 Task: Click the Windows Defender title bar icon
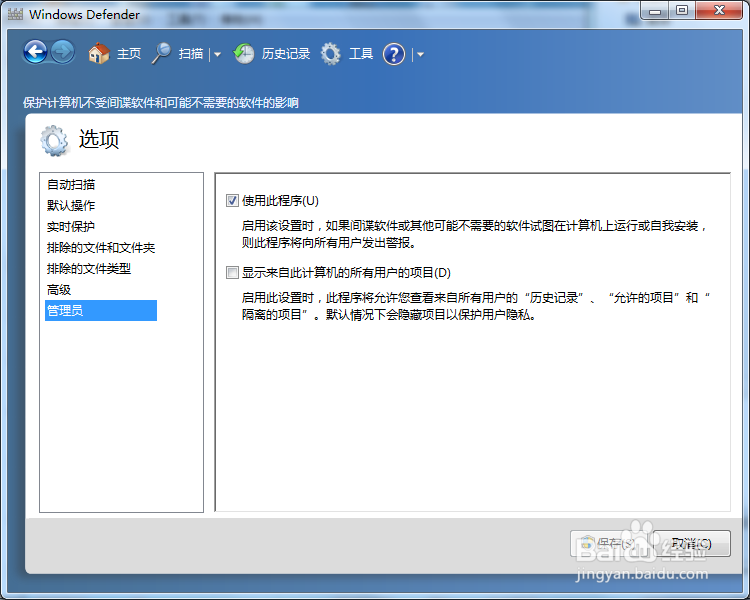coord(15,14)
